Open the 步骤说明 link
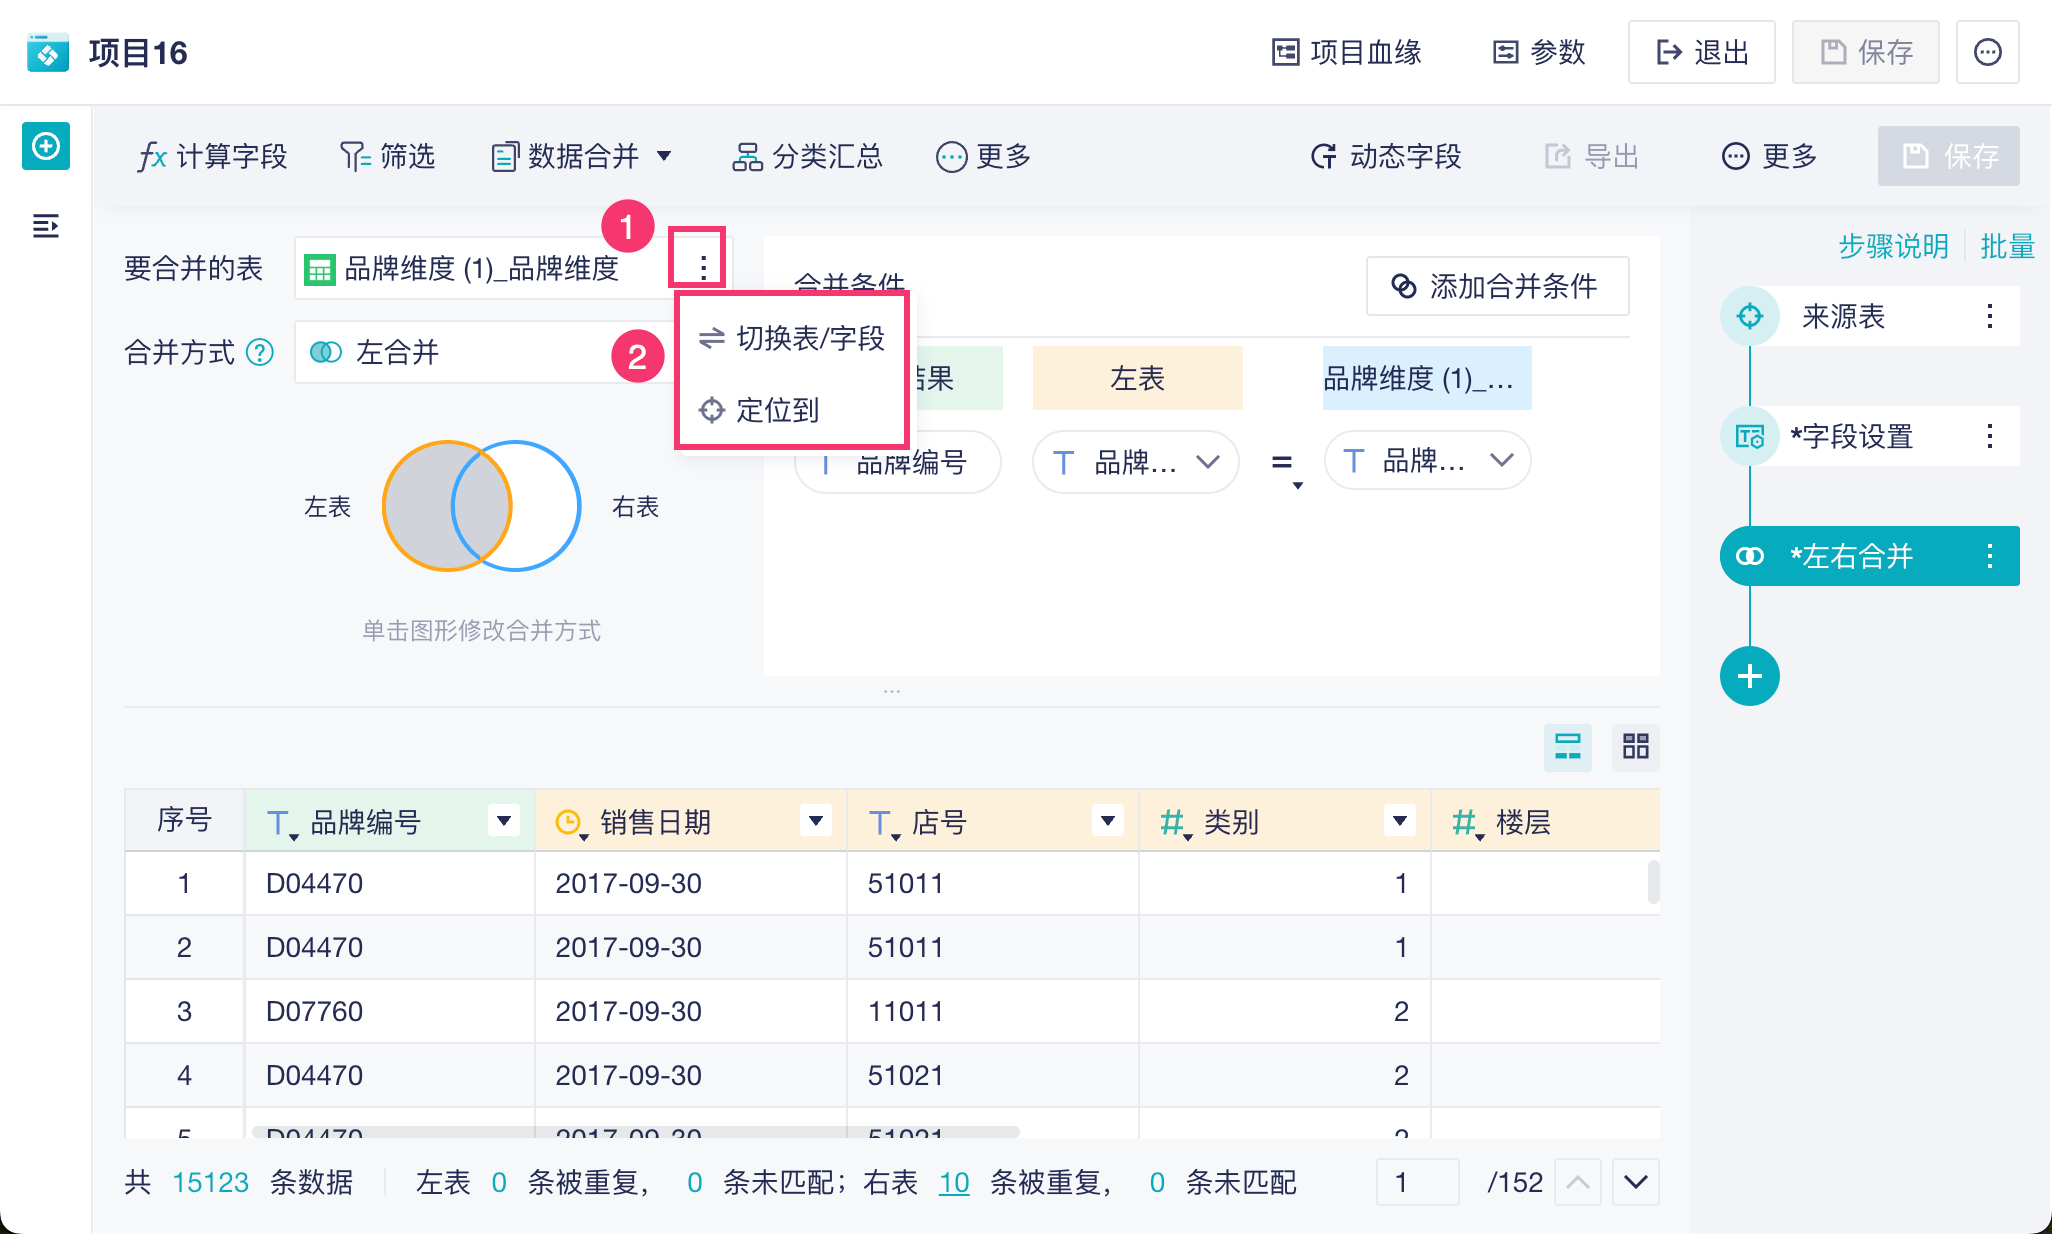 1893,246
